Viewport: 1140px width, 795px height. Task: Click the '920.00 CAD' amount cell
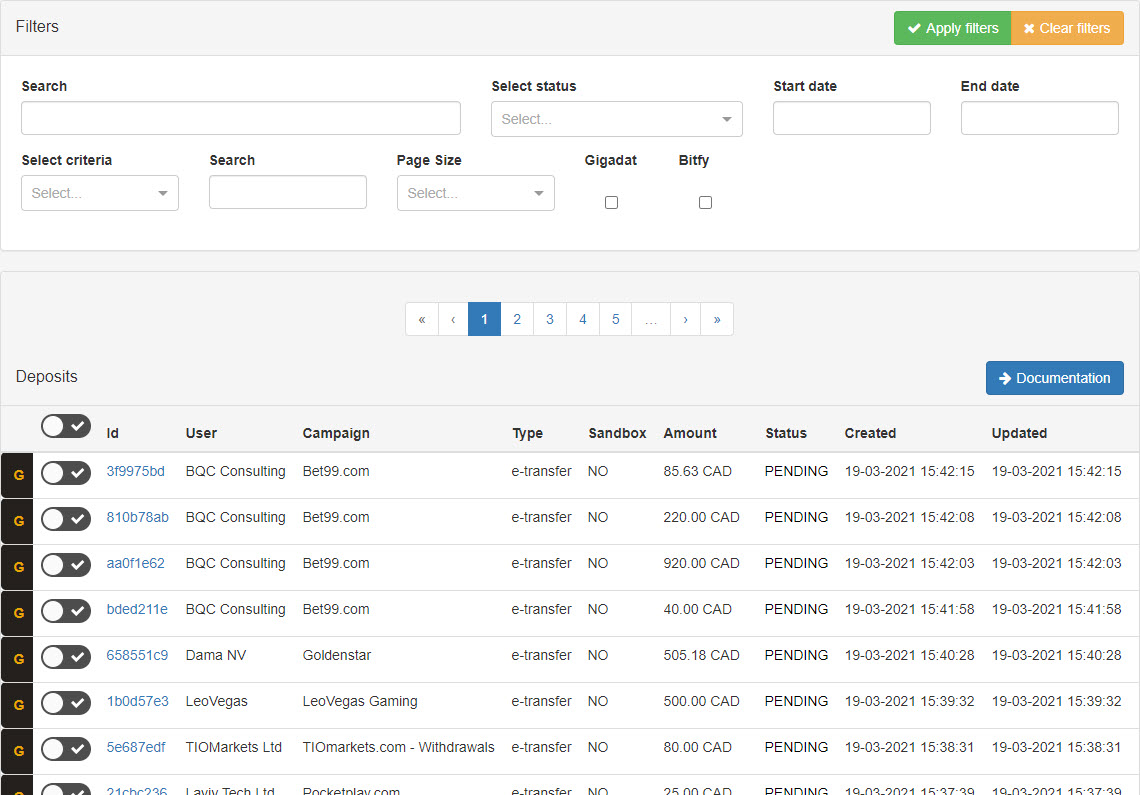point(701,563)
